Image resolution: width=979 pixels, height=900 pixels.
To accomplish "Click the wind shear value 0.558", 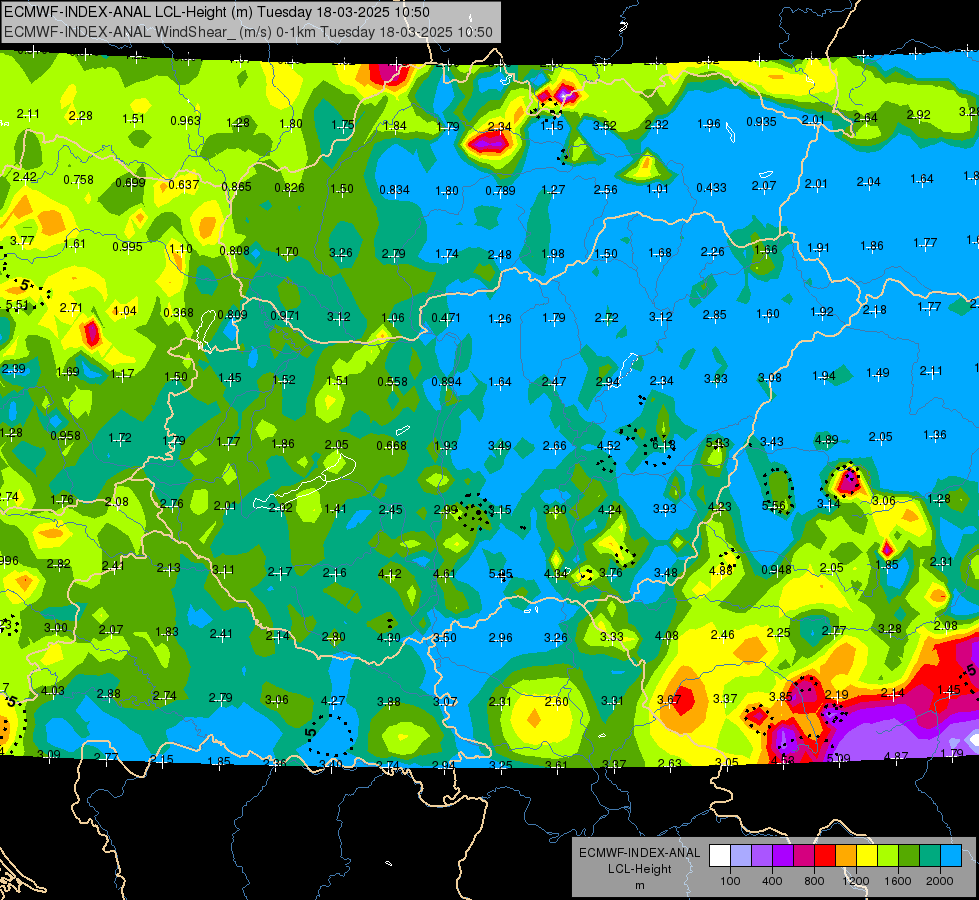I will coord(392,382).
